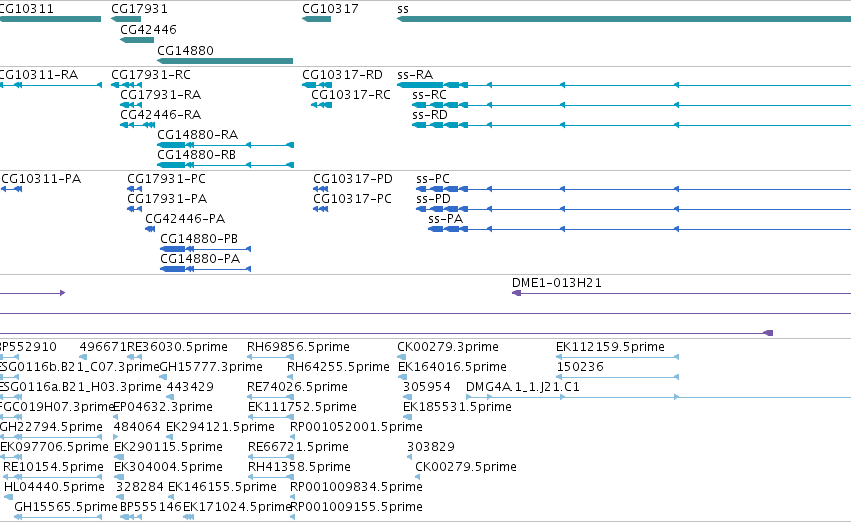Select the 443429 feature label

pos(190,387)
